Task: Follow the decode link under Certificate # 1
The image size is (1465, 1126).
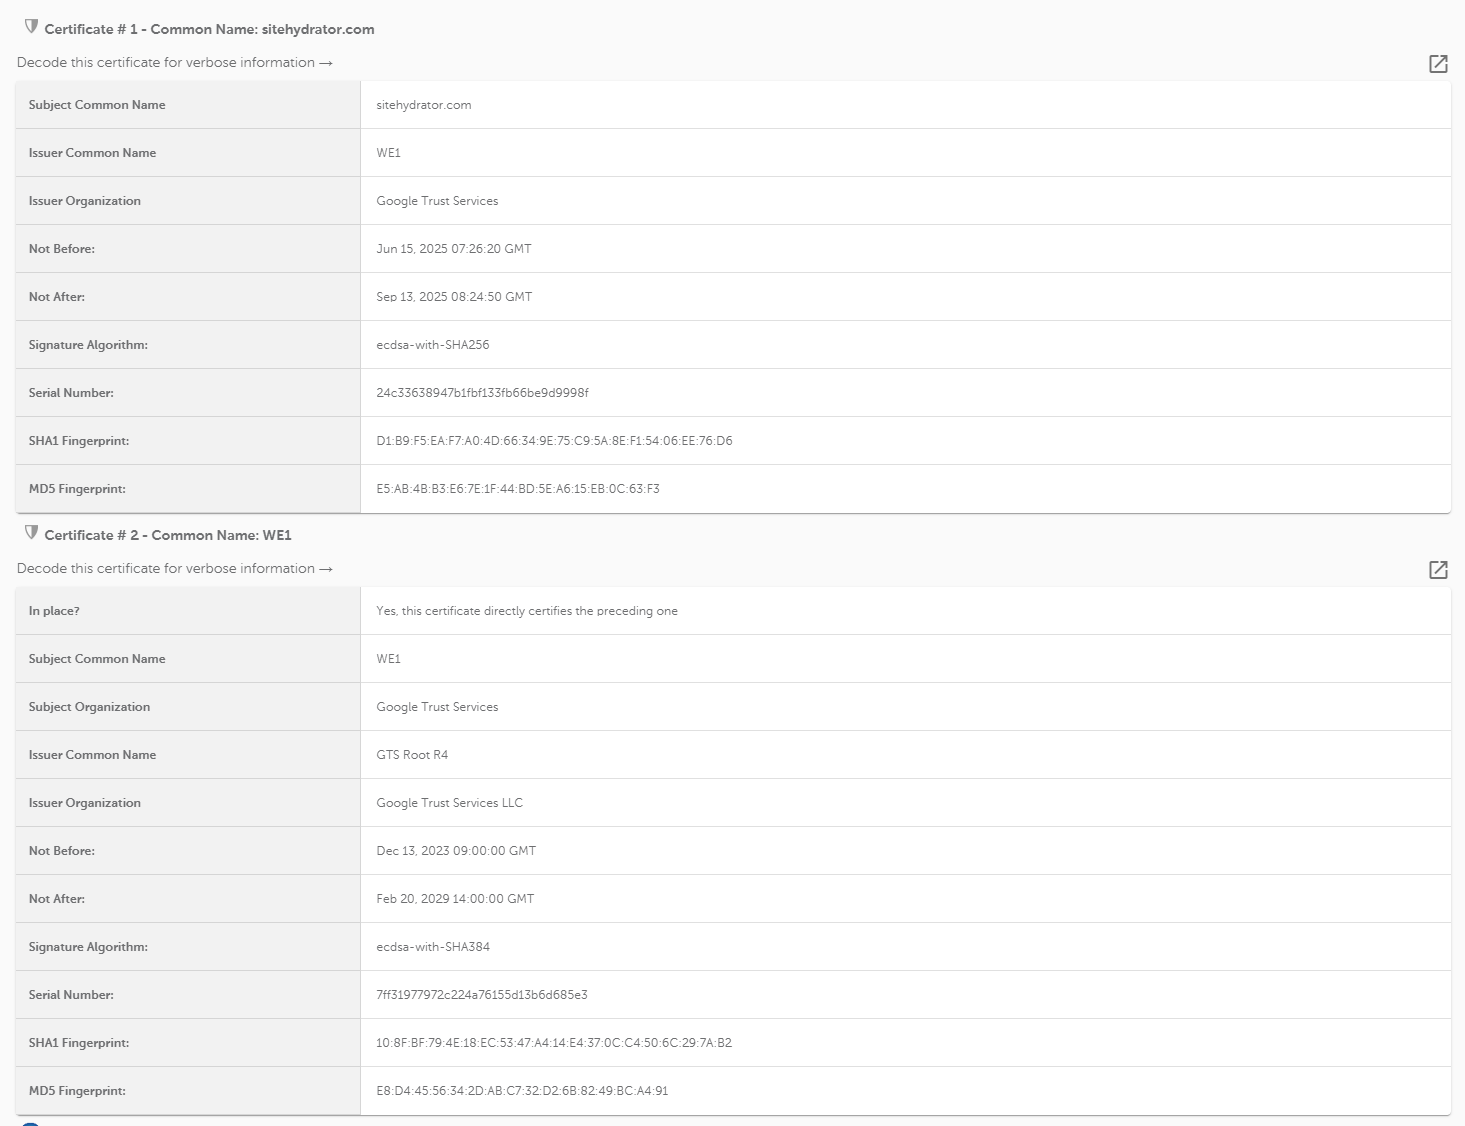Action: click(175, 62)
